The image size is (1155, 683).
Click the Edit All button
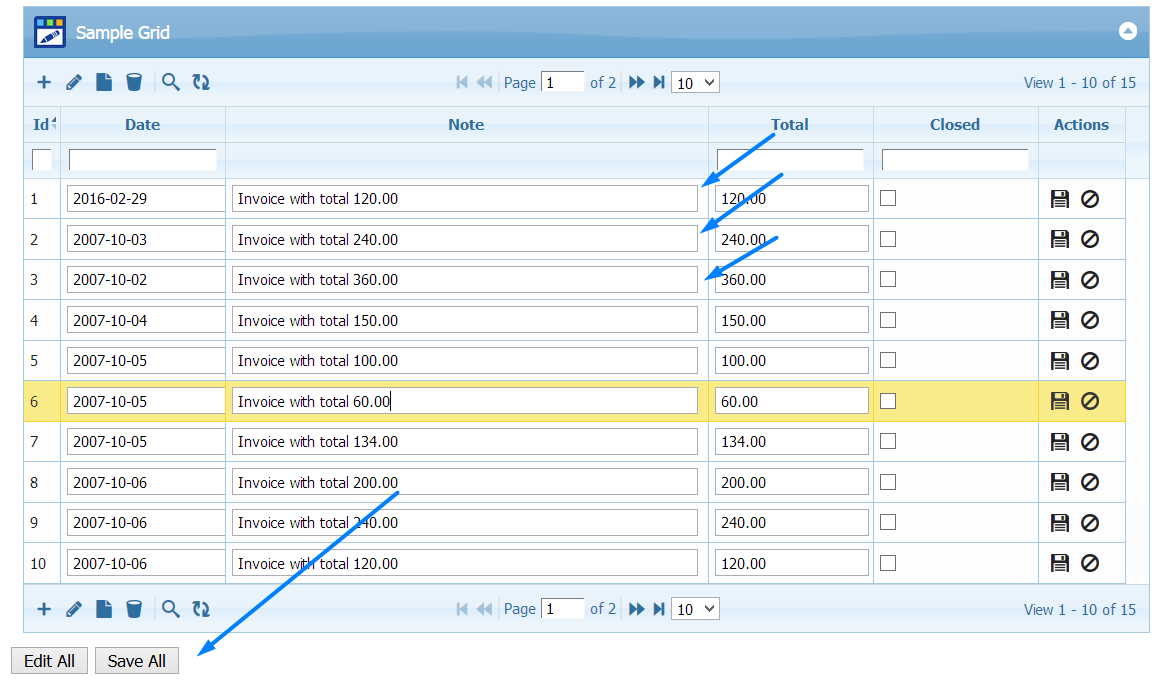point(50,661)
